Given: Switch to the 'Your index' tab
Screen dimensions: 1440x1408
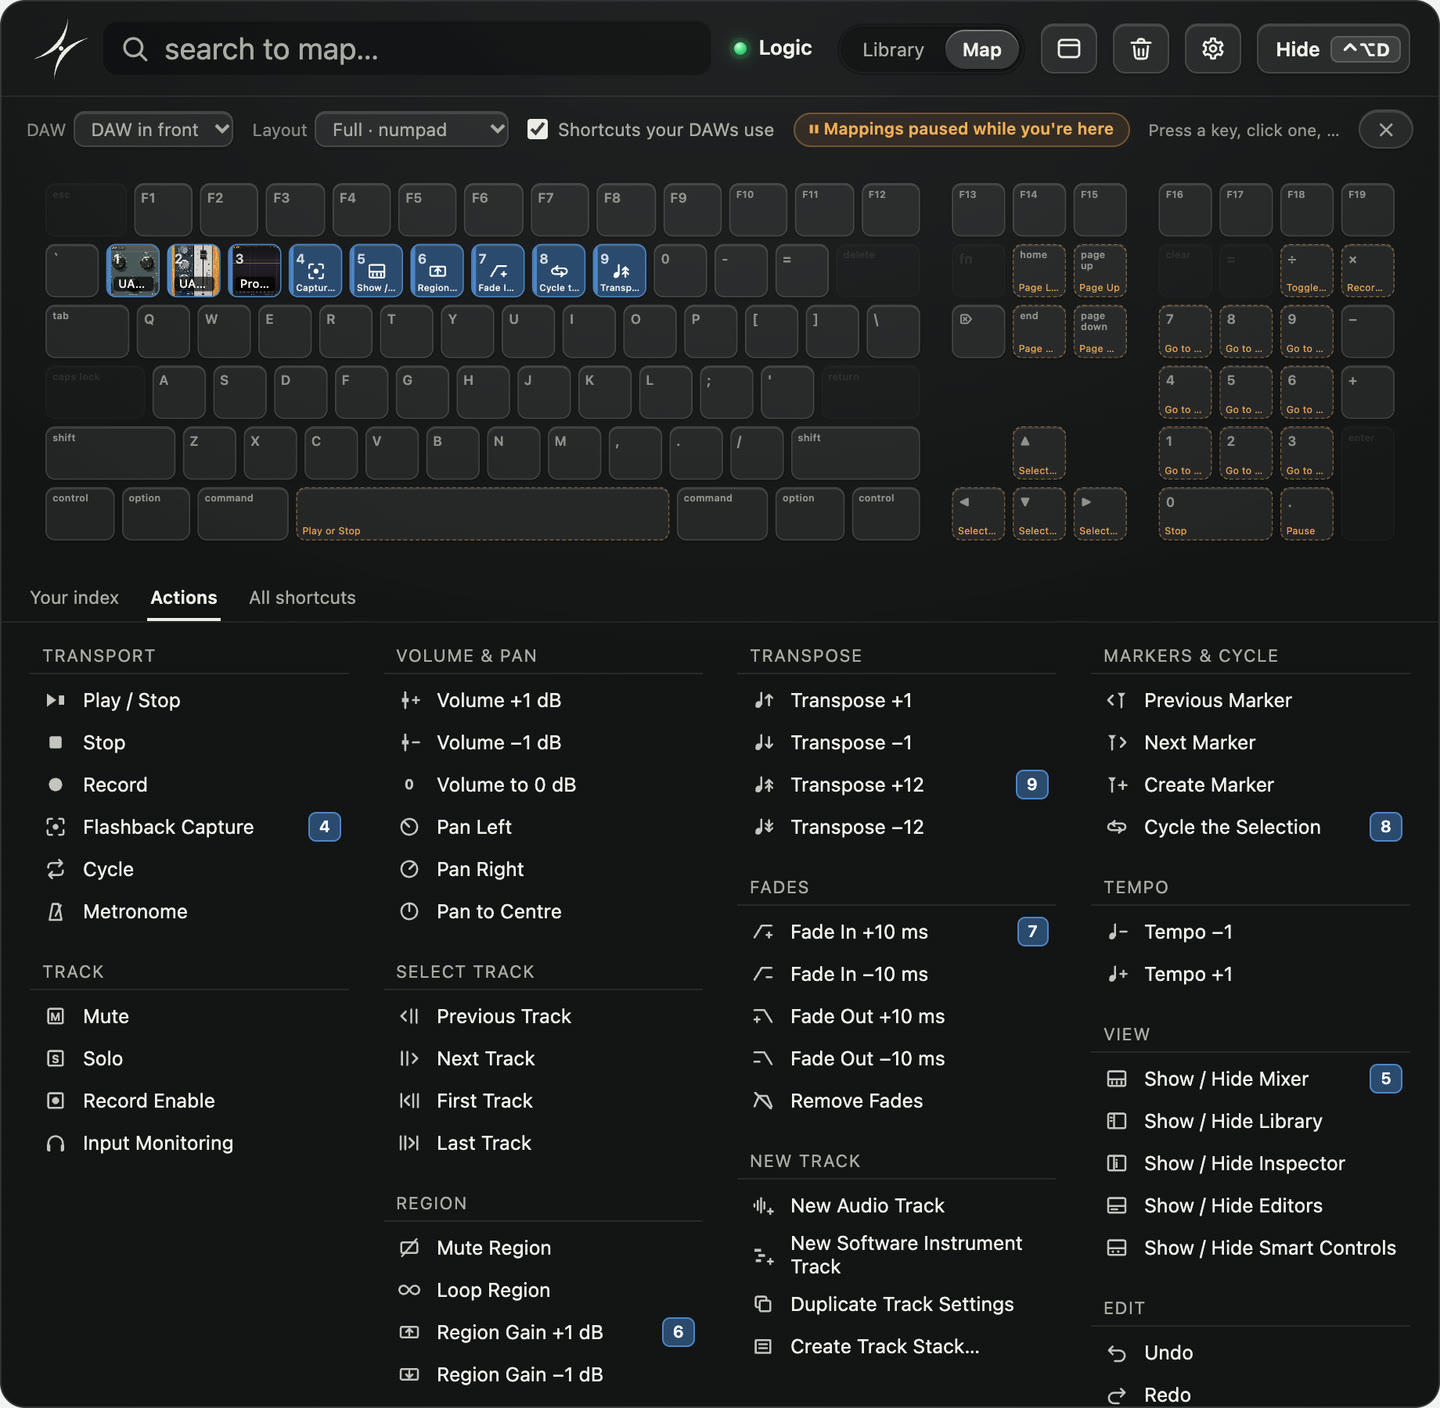Looking at the screenshot, I should pyautogui.click(x=74, y=597).
